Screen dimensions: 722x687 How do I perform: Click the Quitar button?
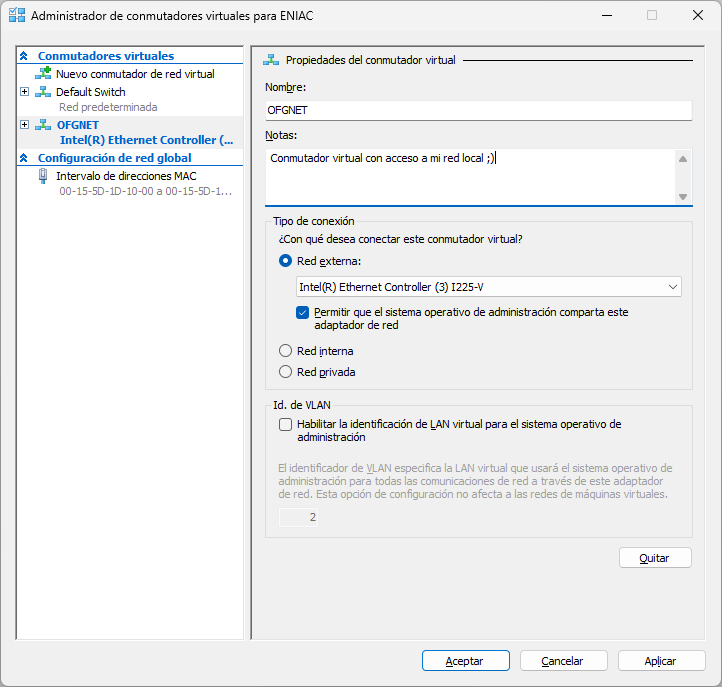[x=655, y=558]
